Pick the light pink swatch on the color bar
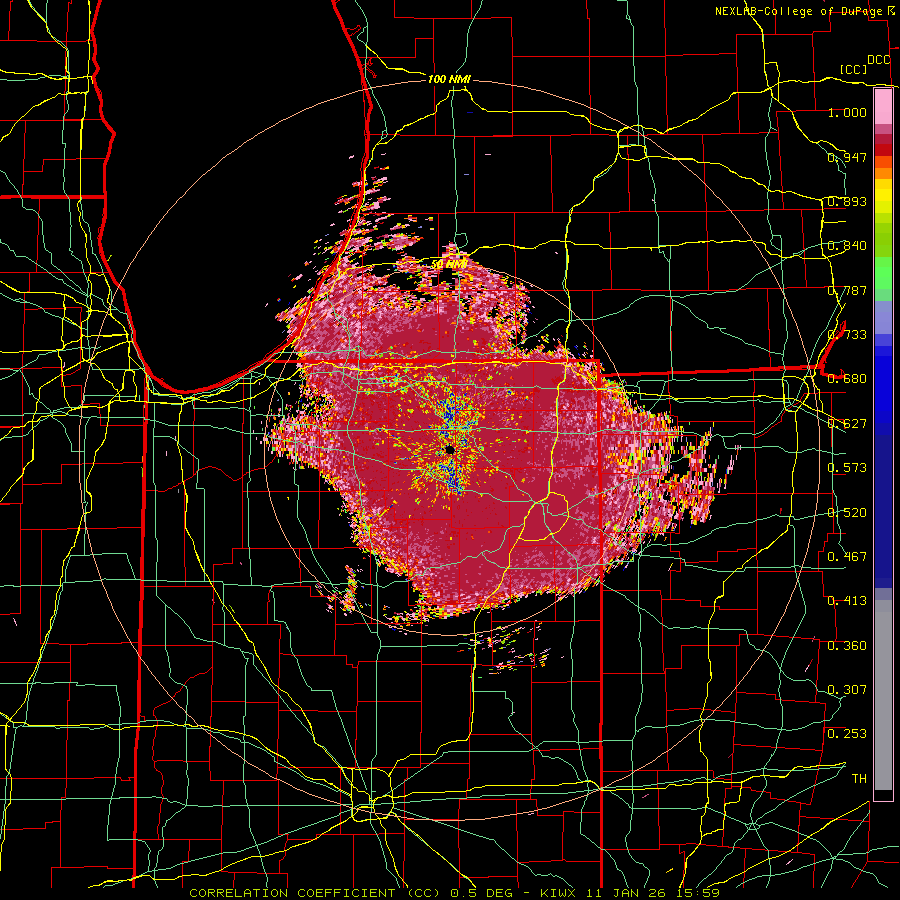 [x=883, y=106]
